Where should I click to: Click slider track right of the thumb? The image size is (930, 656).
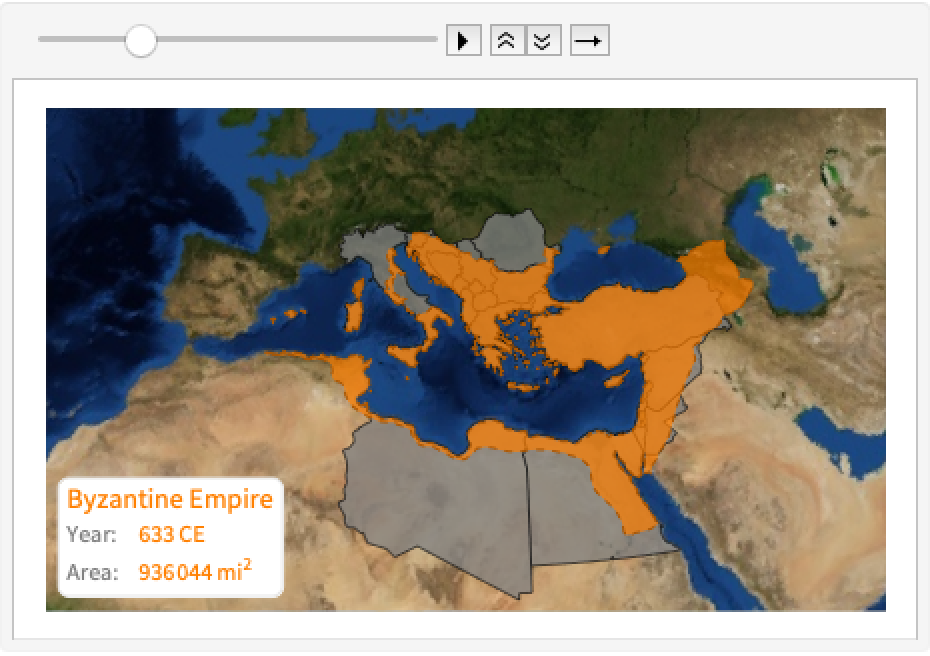[300, 40]
